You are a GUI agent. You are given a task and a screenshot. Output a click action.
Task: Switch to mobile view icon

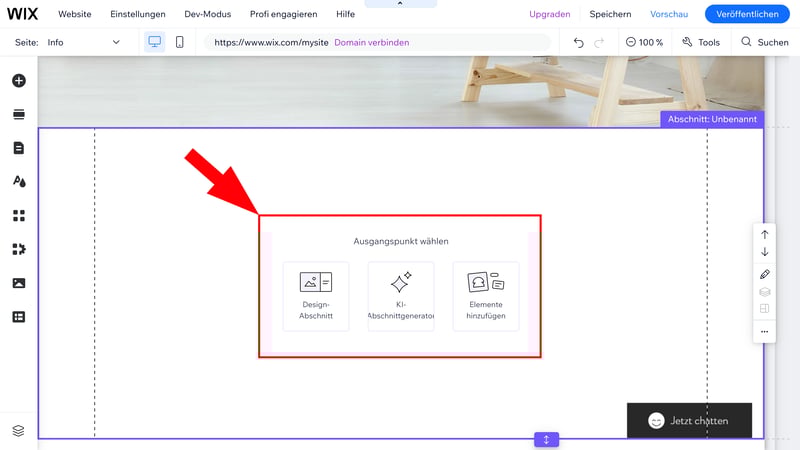click(180, 42)
